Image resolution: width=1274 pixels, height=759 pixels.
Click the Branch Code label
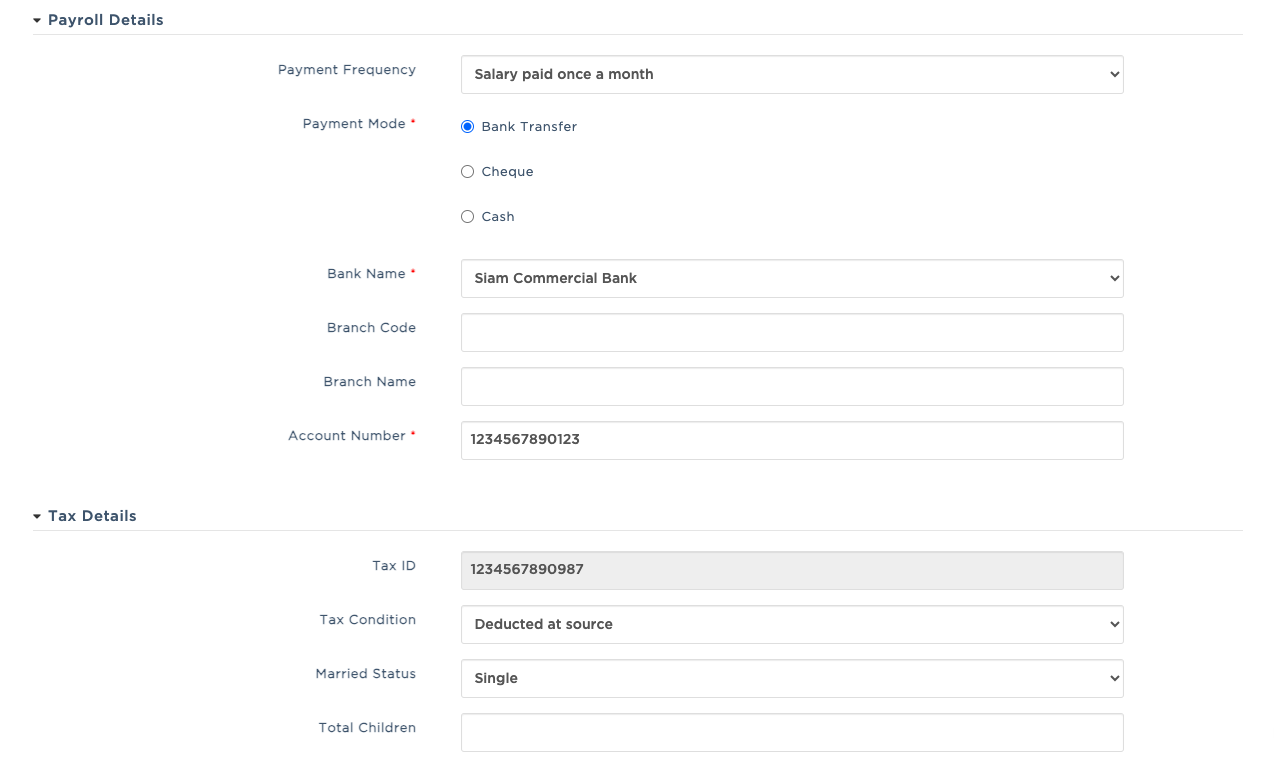pos(371,328)
